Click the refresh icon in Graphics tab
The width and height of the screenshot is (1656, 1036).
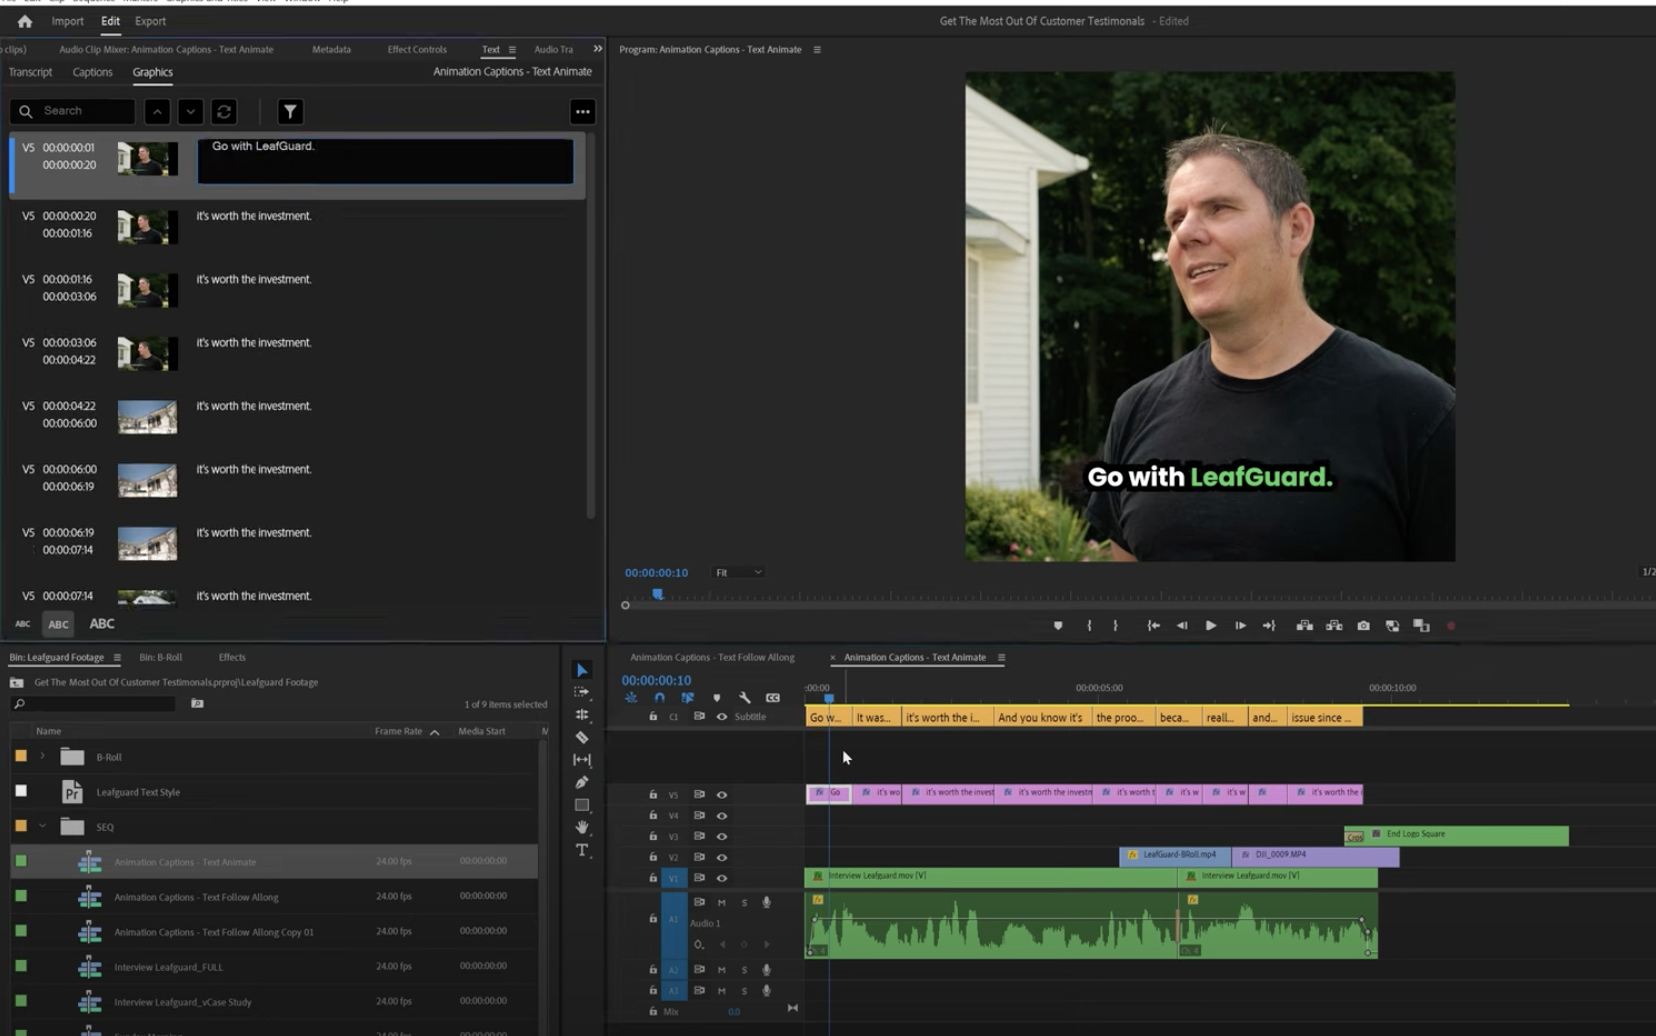pos(224,112)
